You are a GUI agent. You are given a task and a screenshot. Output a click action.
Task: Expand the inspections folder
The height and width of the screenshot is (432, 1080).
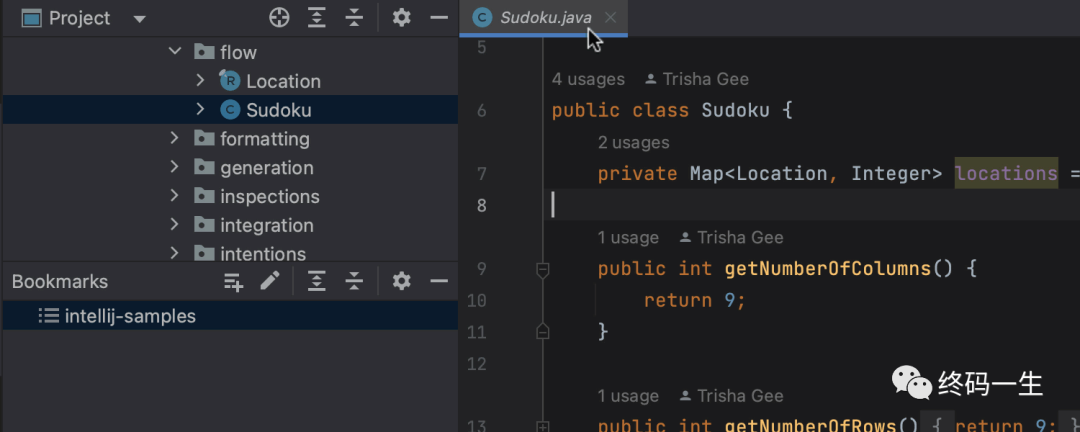(175, 196)
